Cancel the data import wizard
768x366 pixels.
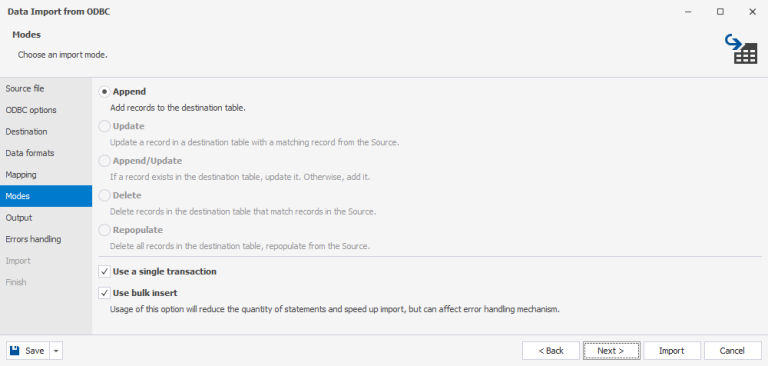click(732, 351)
